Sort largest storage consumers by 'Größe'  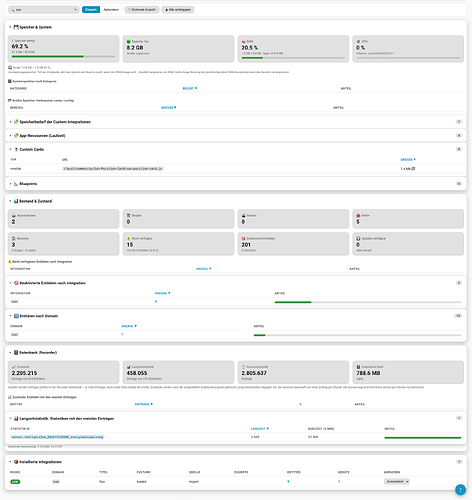[x=169, y=108]
